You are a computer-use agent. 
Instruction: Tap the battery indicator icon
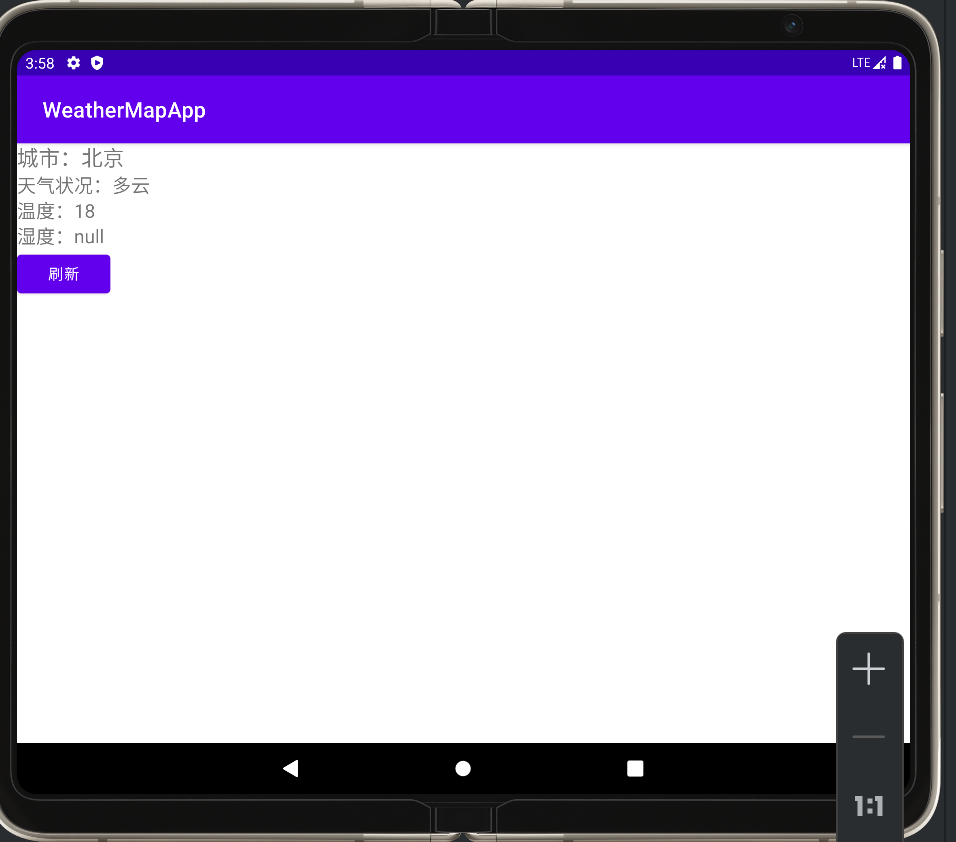[897, 62]
